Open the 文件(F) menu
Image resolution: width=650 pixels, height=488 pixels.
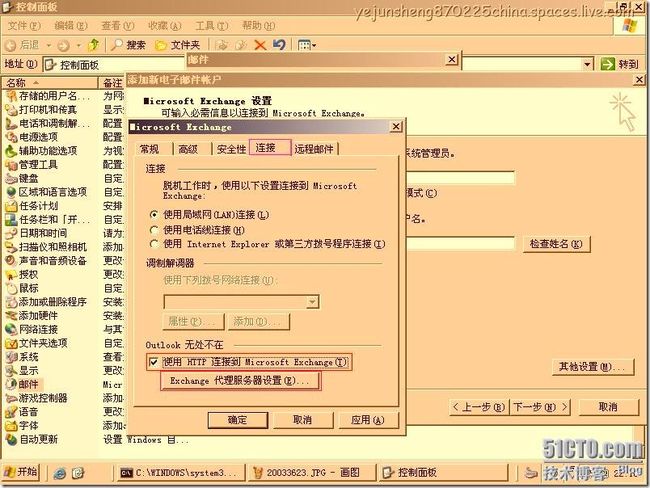(x=24, y=26)
